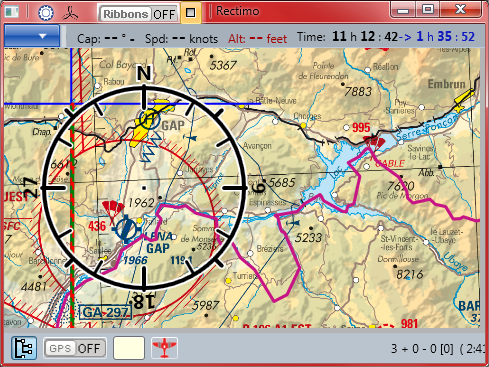Toggle the square stop icon highlighted in orange

point(191,13)
